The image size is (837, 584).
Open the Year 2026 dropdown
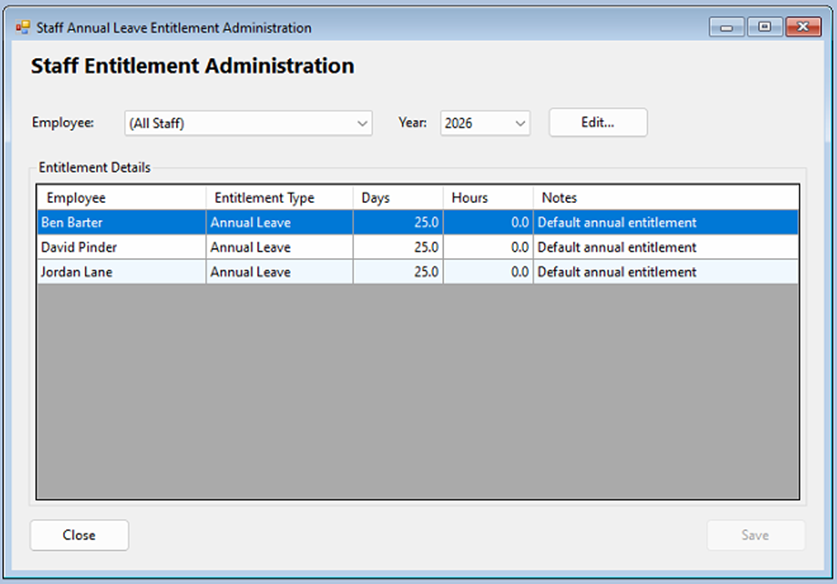[485, 123]
